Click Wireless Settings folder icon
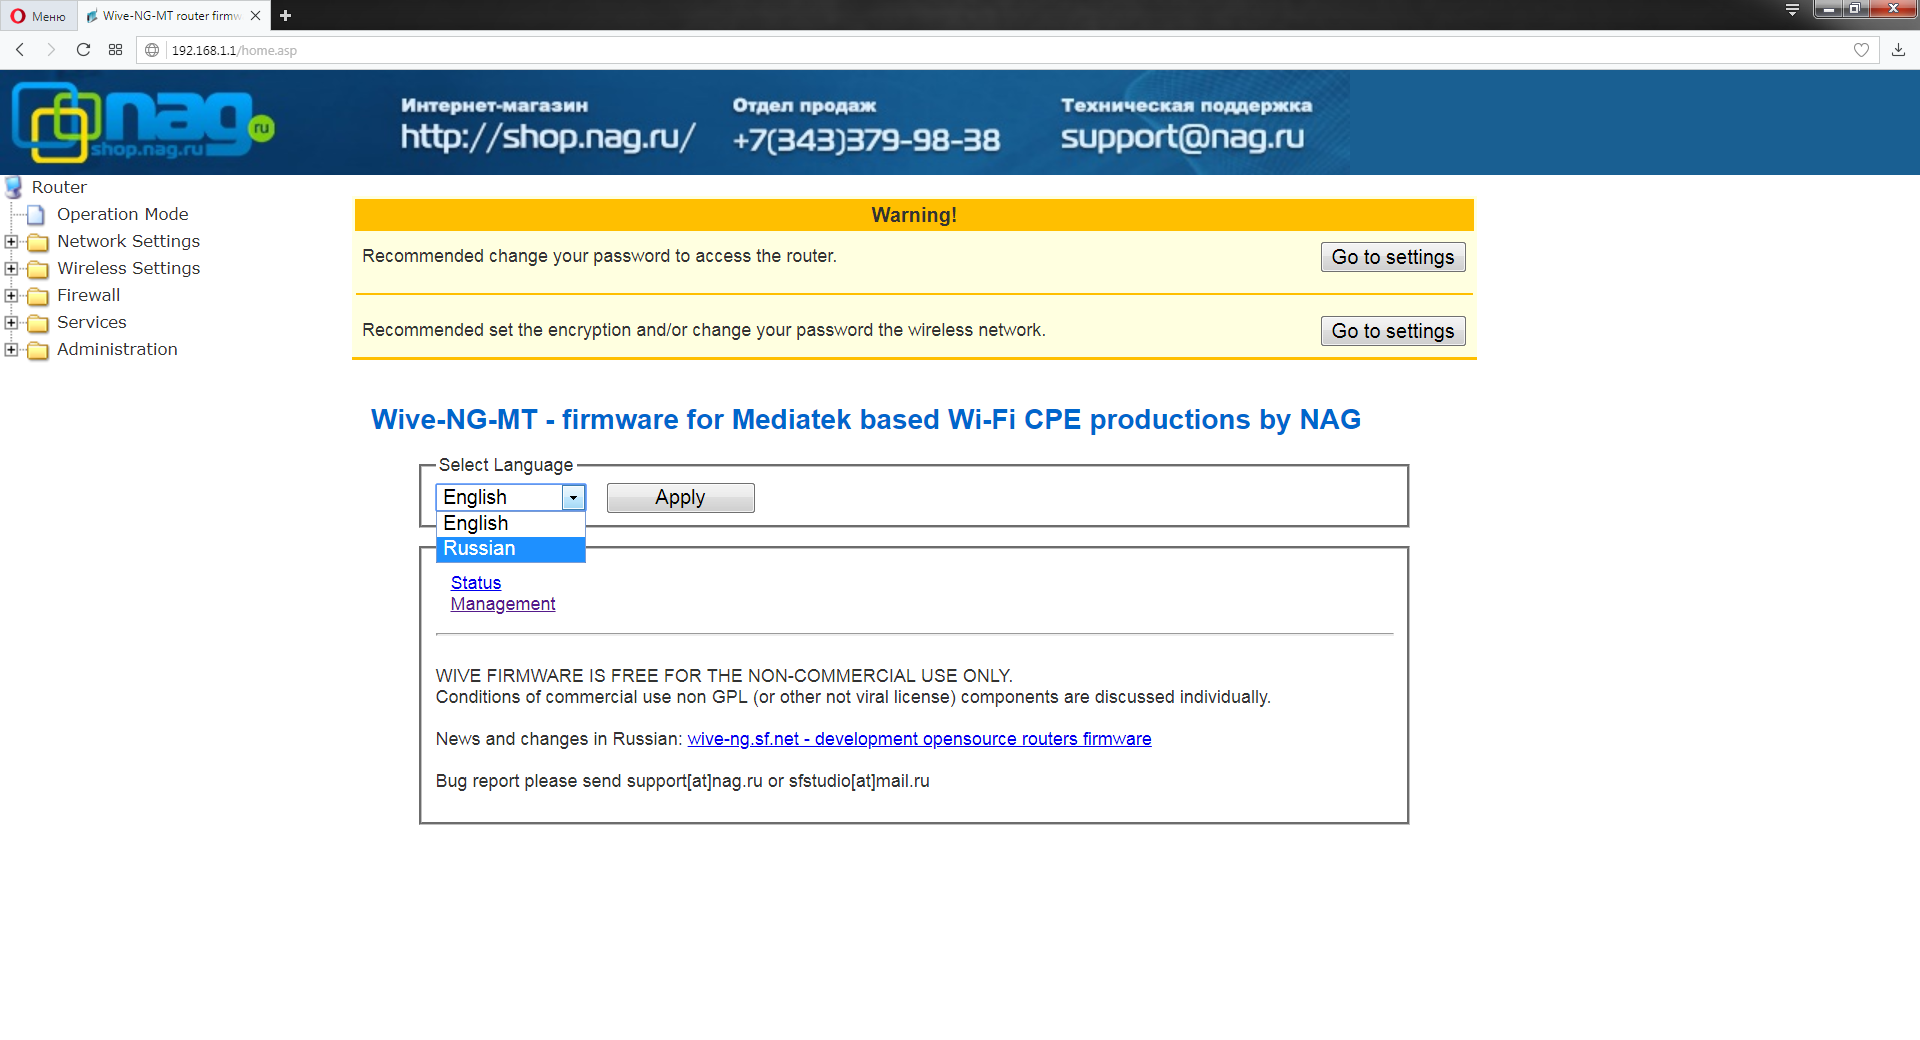The height and width of the screenshot is (1040, 1920). [38, 269]
